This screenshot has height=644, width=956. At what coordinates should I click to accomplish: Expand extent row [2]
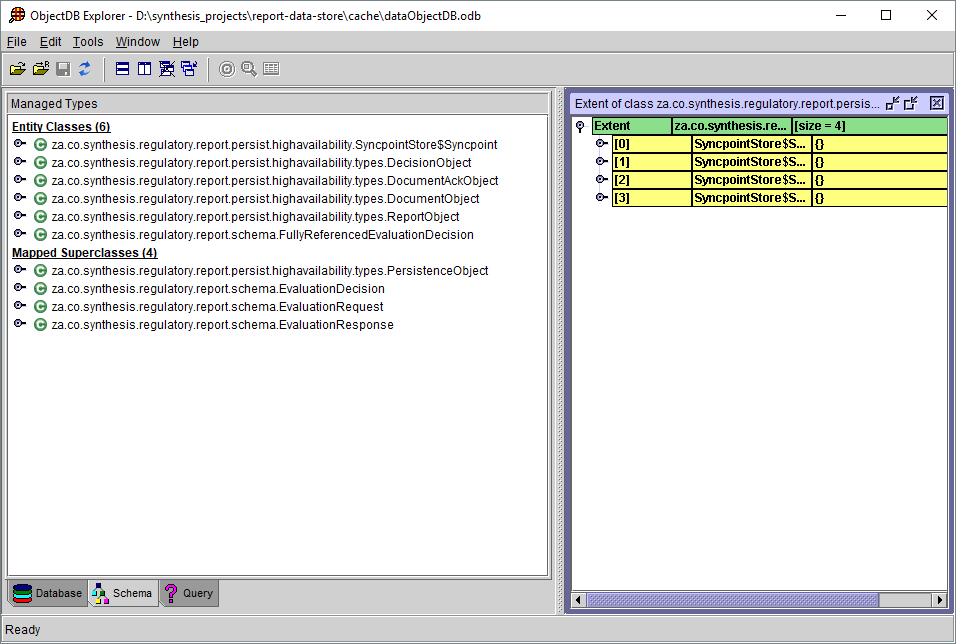[602, 179]
